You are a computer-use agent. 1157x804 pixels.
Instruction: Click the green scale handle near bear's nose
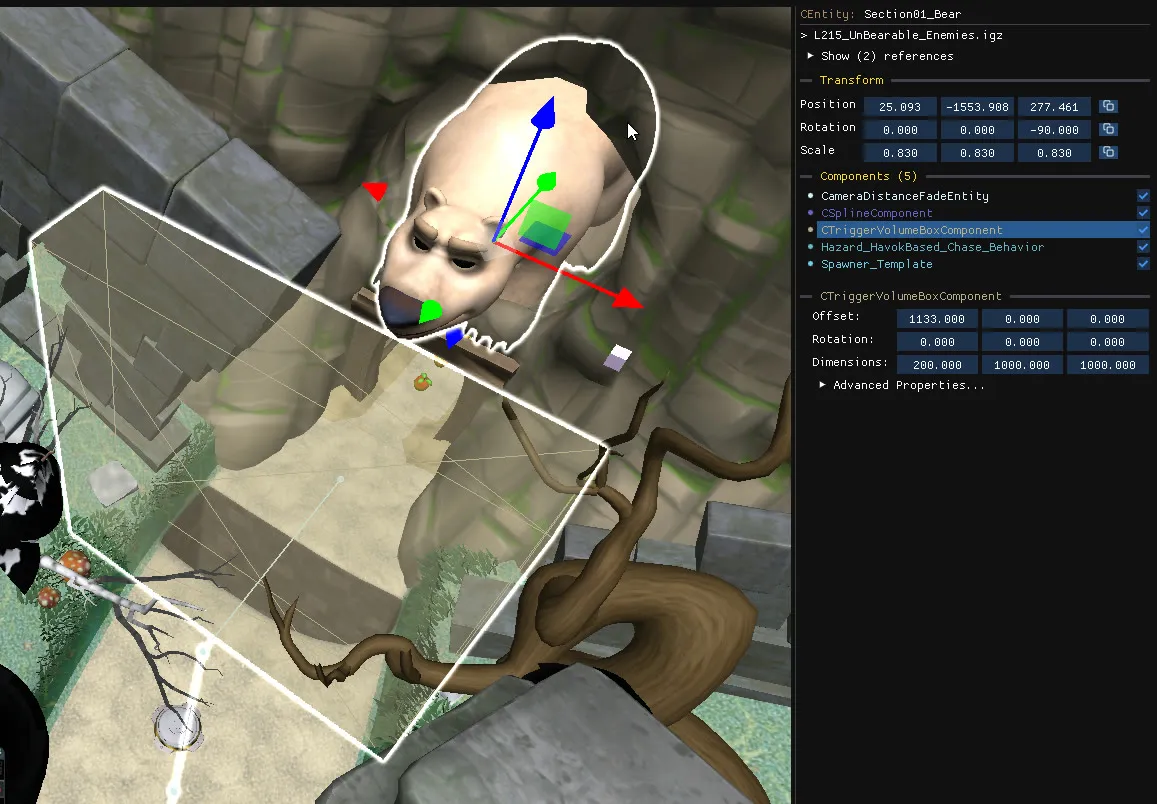point(430,312)
